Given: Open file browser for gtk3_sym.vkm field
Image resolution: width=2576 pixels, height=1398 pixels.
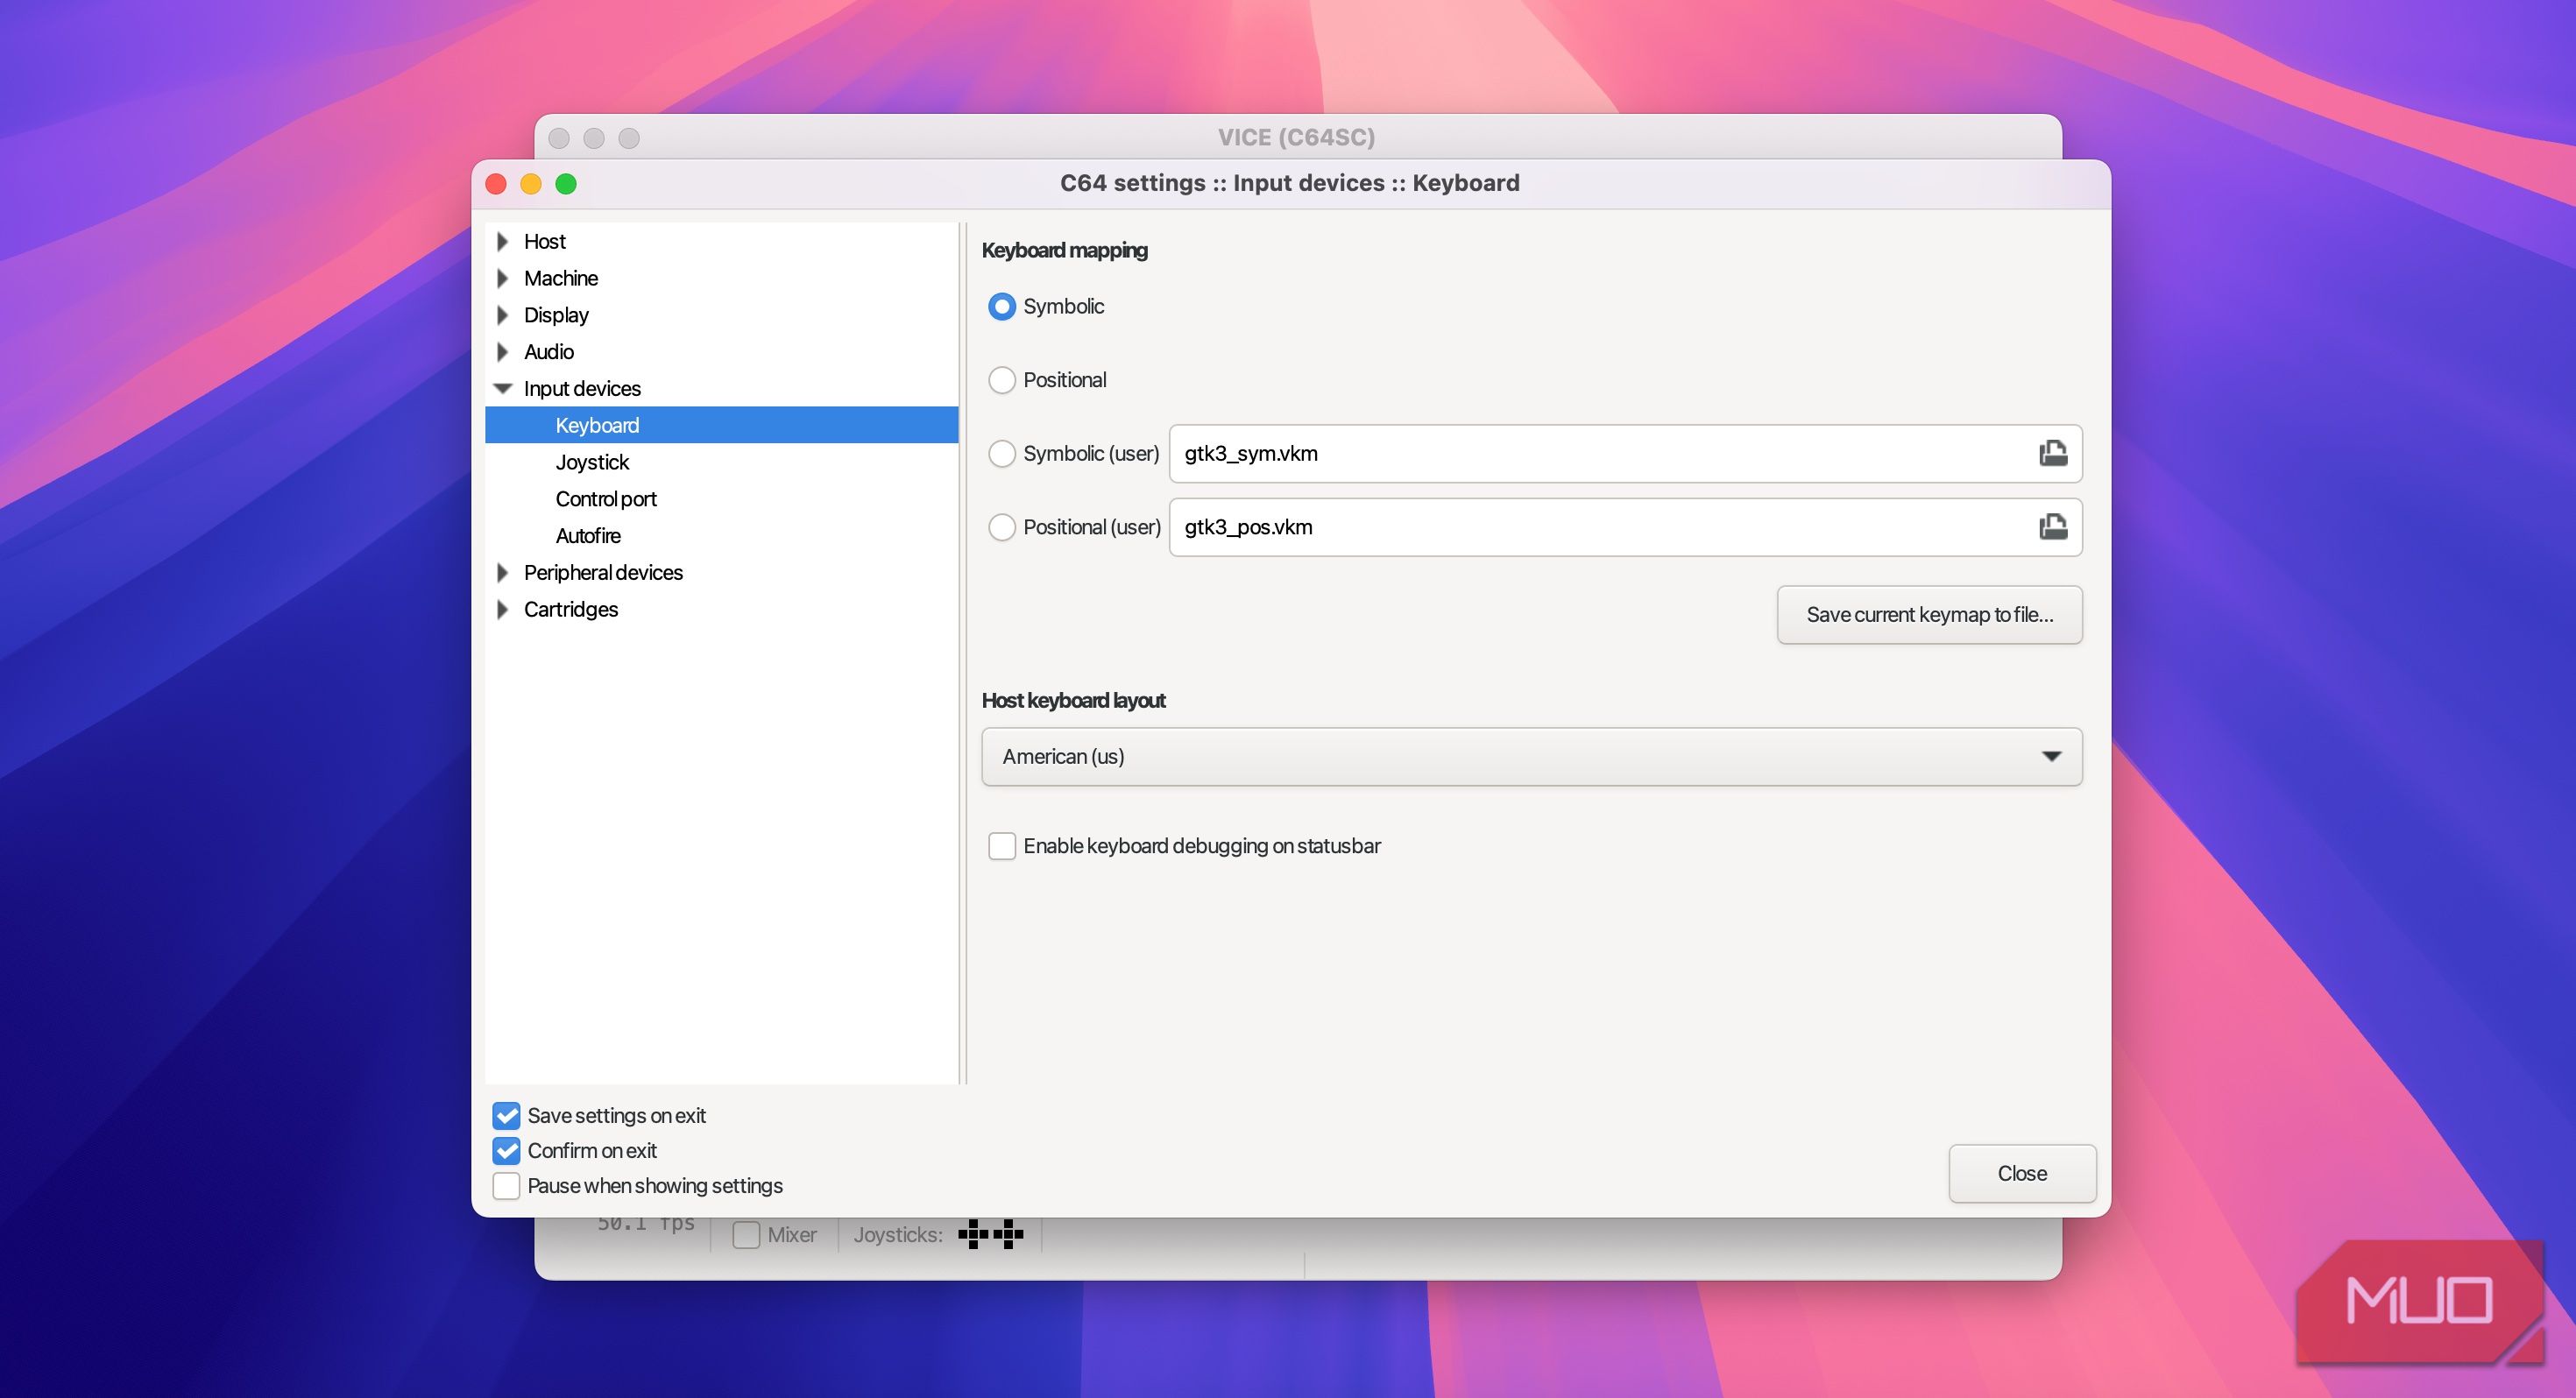Looking at the screenshot, I should (2052, 453).
